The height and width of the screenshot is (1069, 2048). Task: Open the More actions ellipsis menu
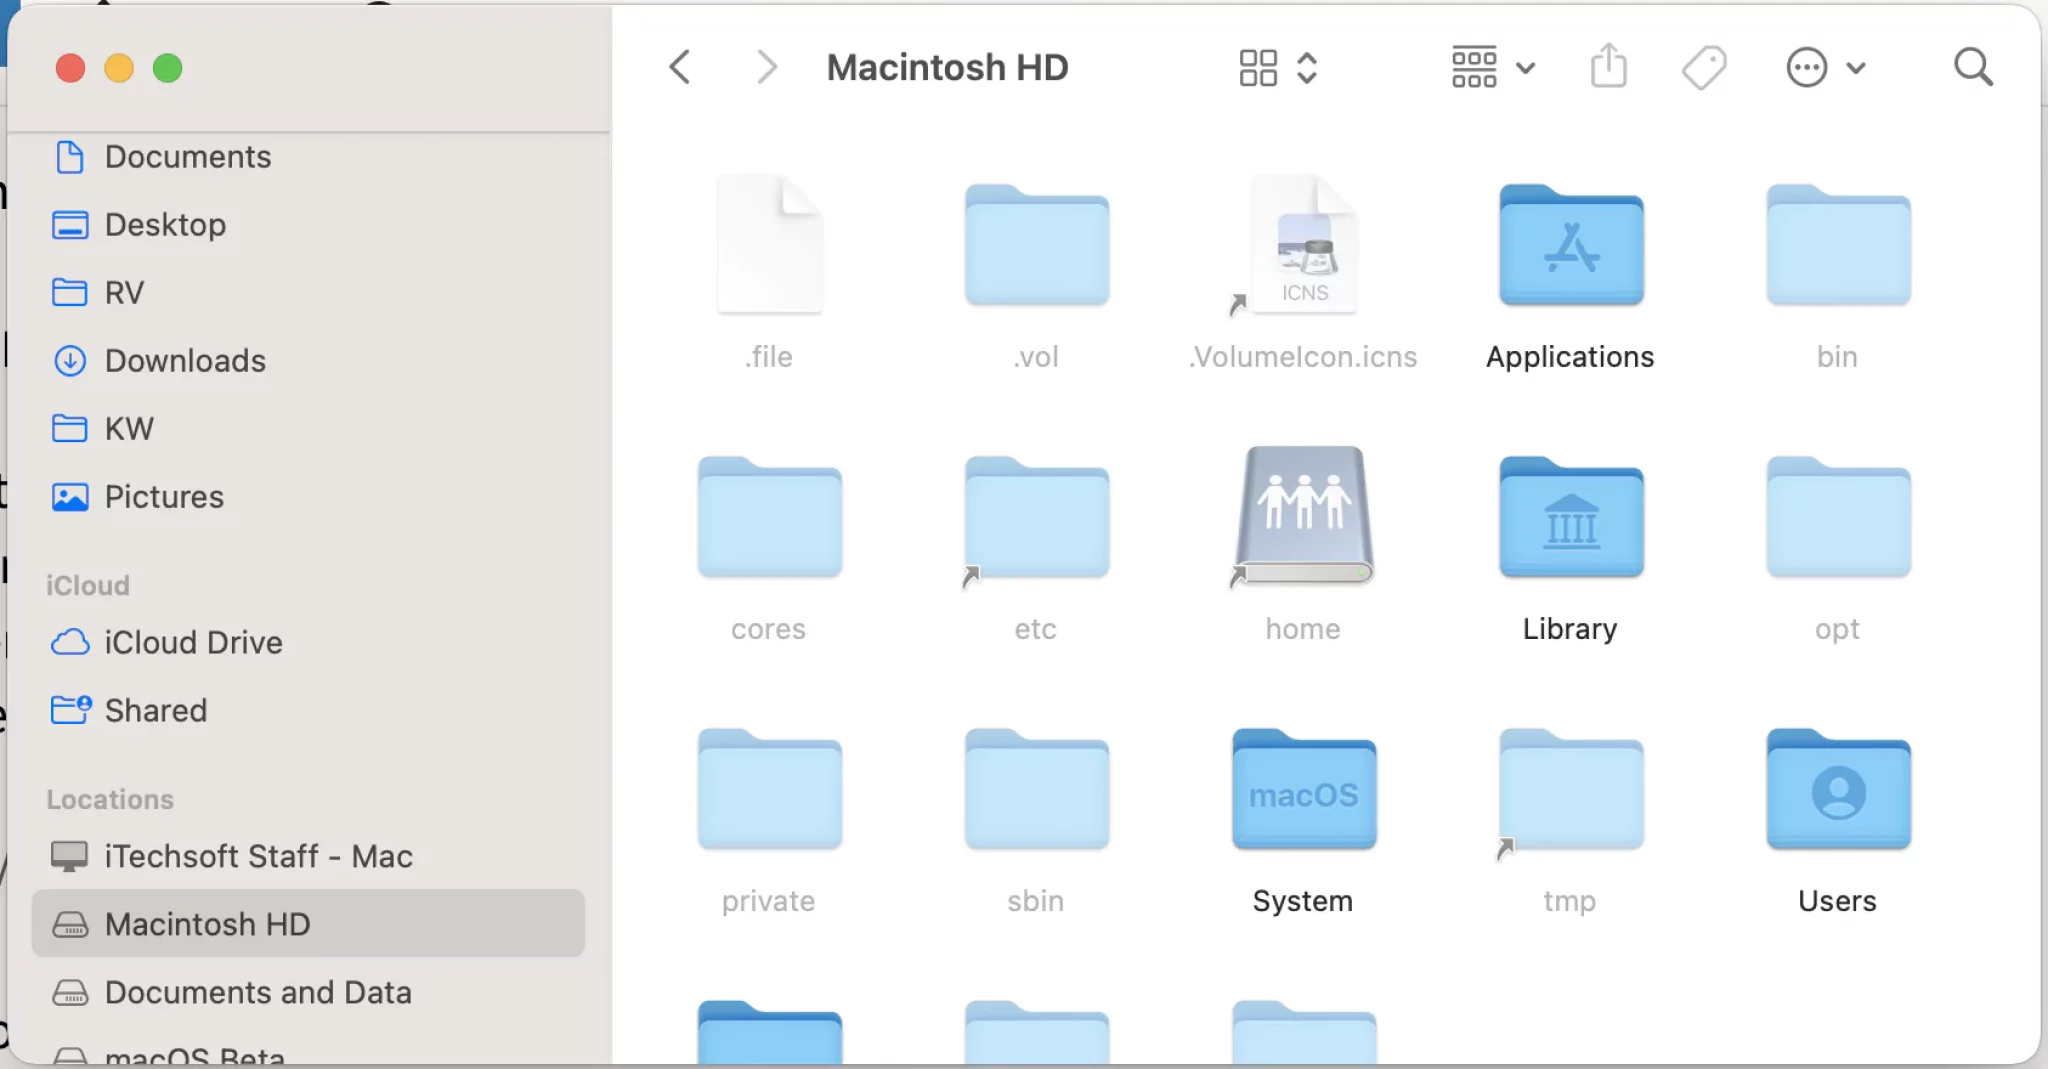(1825, 68)
